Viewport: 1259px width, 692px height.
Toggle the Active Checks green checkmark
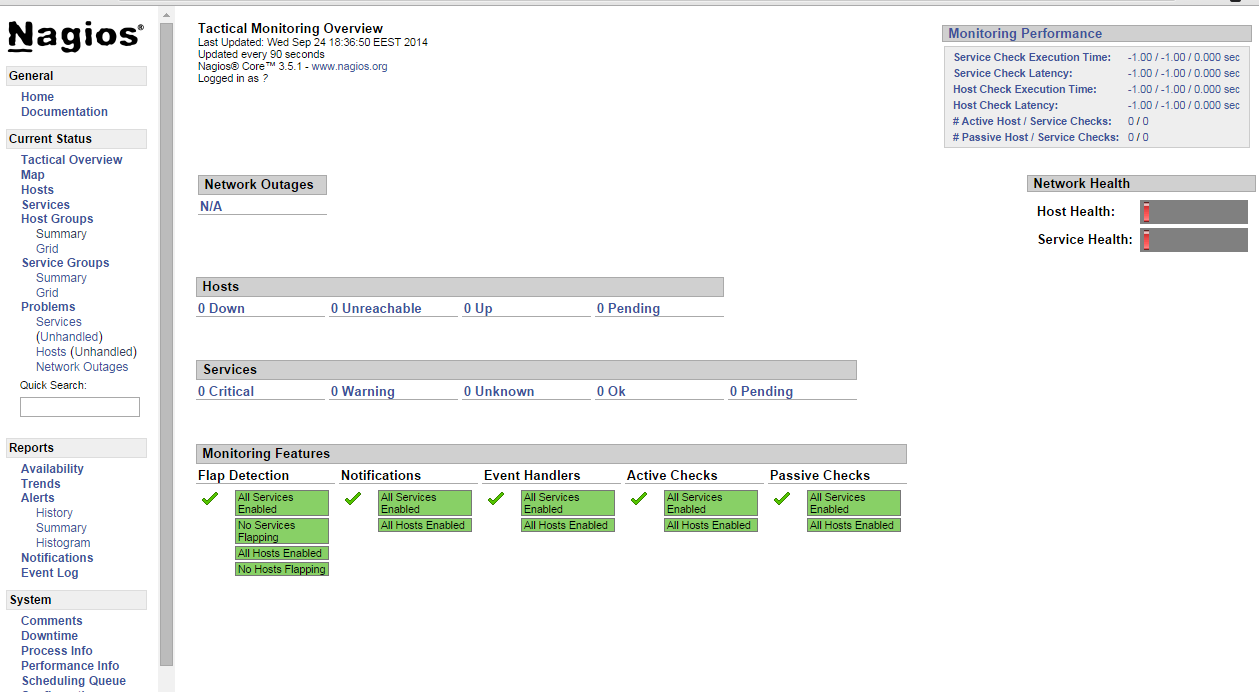tap(638, 498)
